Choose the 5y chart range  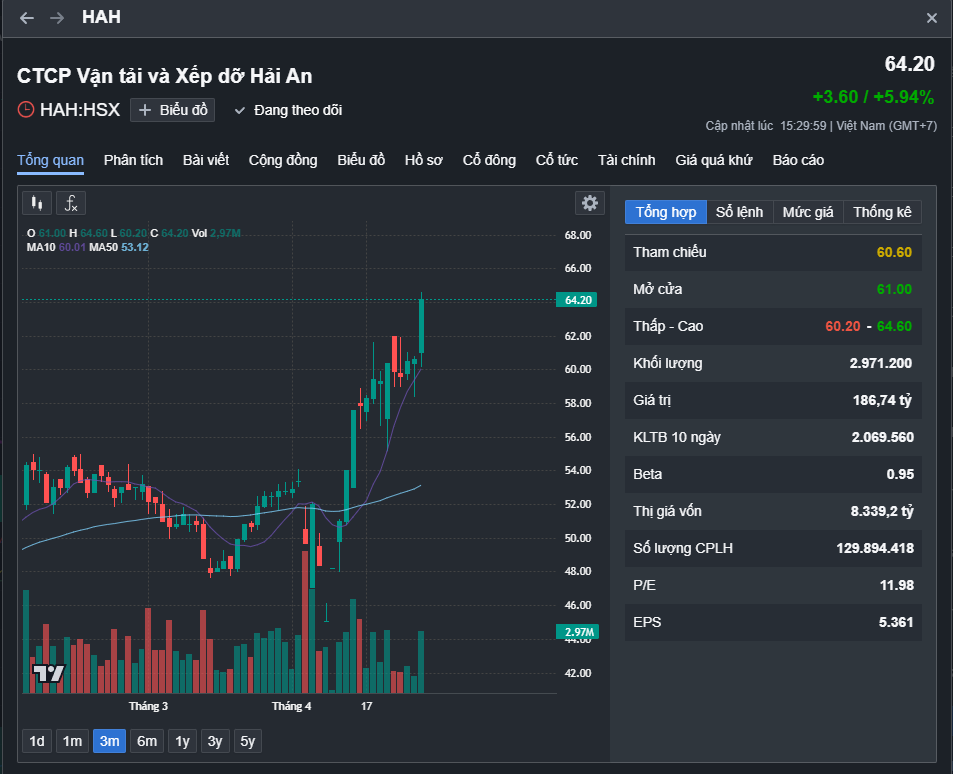click(x=247, y=741)
